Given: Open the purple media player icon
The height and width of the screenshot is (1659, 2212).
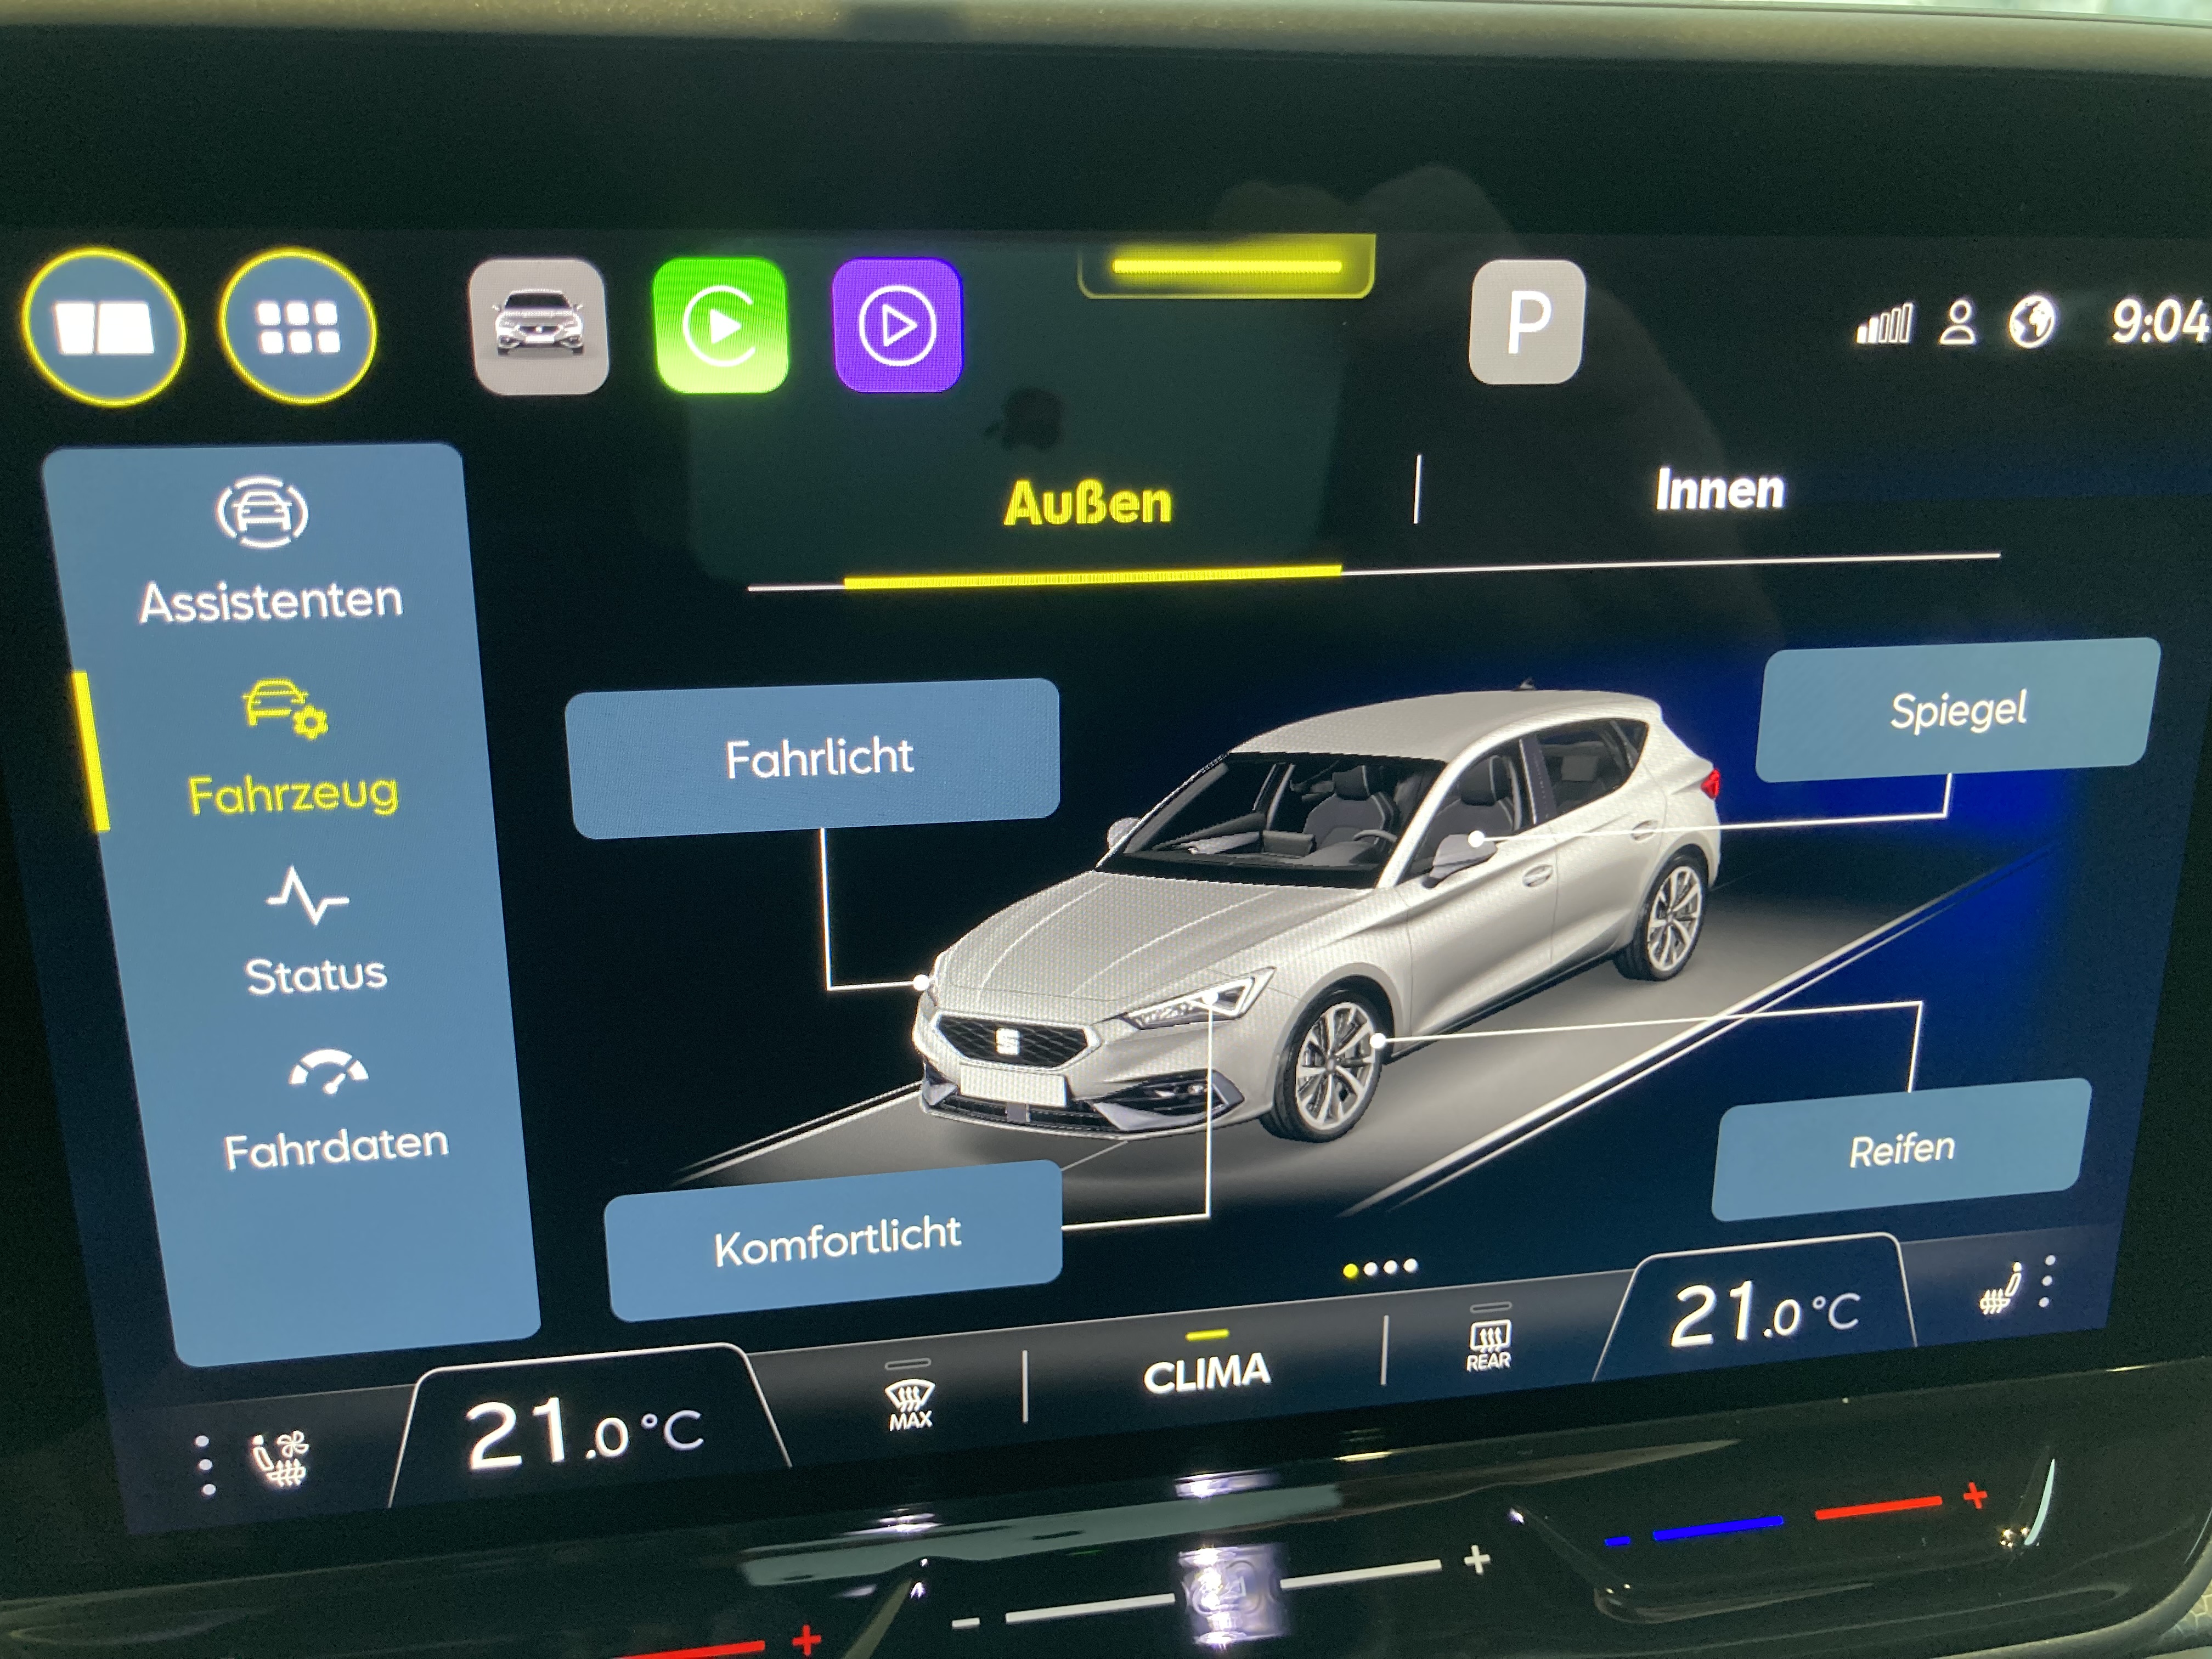Looking at the screenshot, I should point(896,325).
